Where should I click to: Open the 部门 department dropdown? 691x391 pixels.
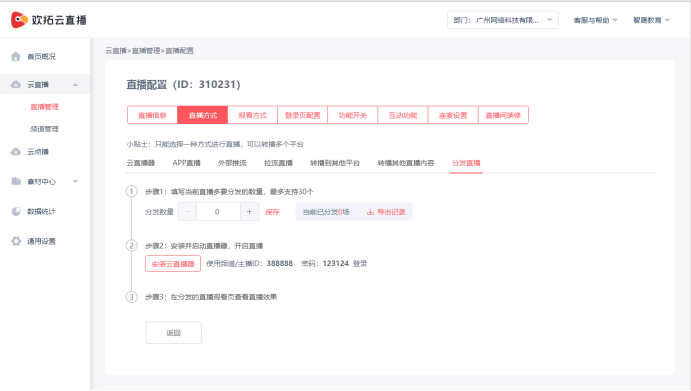pyautogui.click(x=502, y=20)
